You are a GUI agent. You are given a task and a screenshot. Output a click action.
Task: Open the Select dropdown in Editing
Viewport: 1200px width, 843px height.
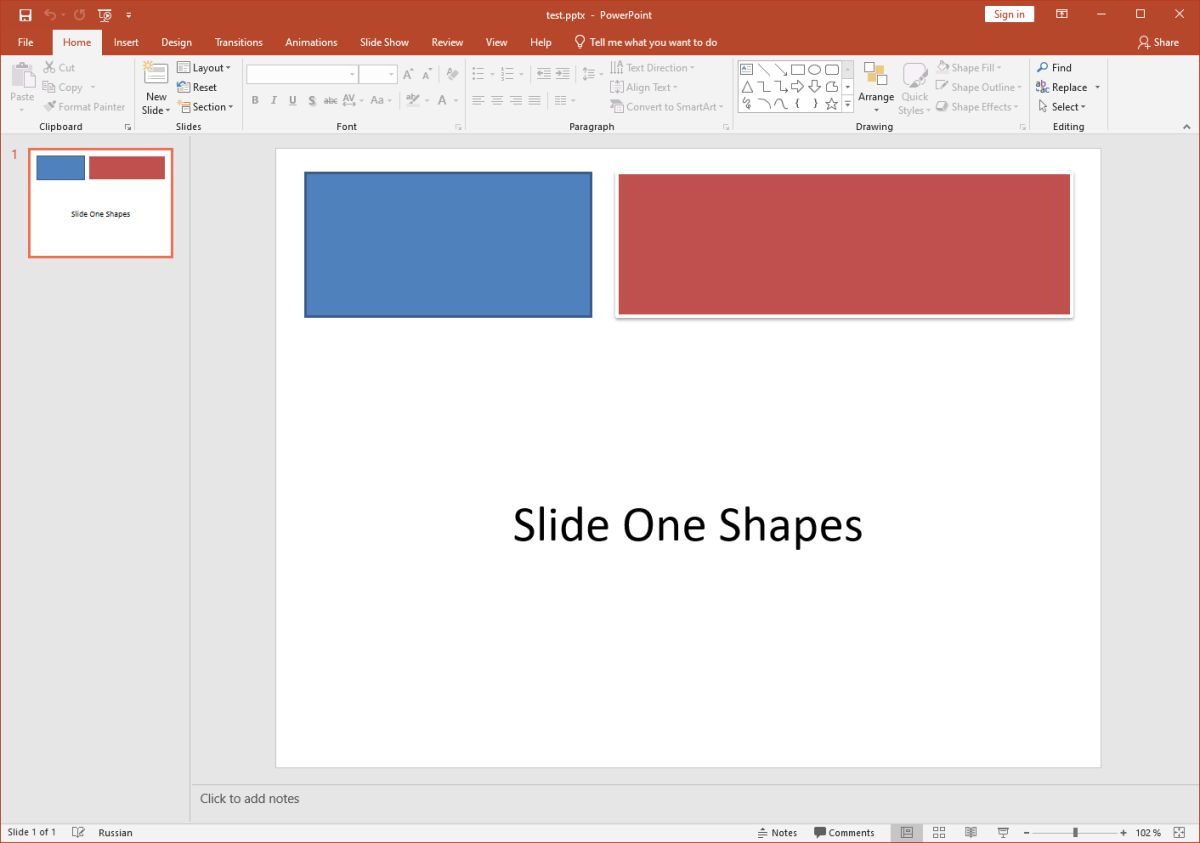point(1062,107)
